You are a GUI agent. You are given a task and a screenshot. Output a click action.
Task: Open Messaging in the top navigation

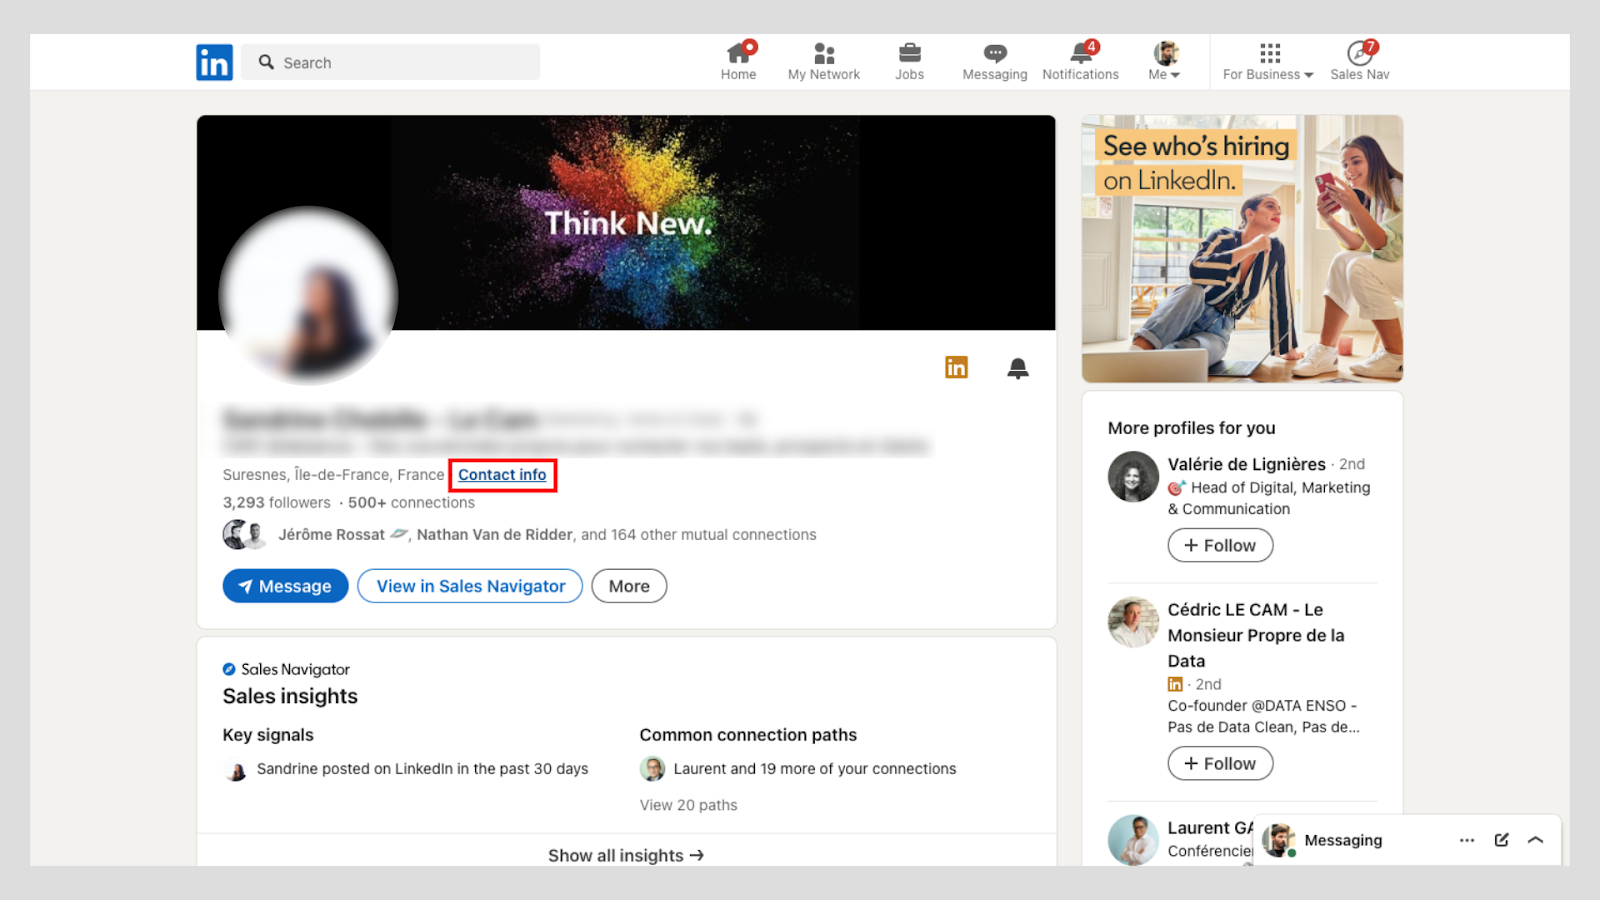tap(995, 61)
